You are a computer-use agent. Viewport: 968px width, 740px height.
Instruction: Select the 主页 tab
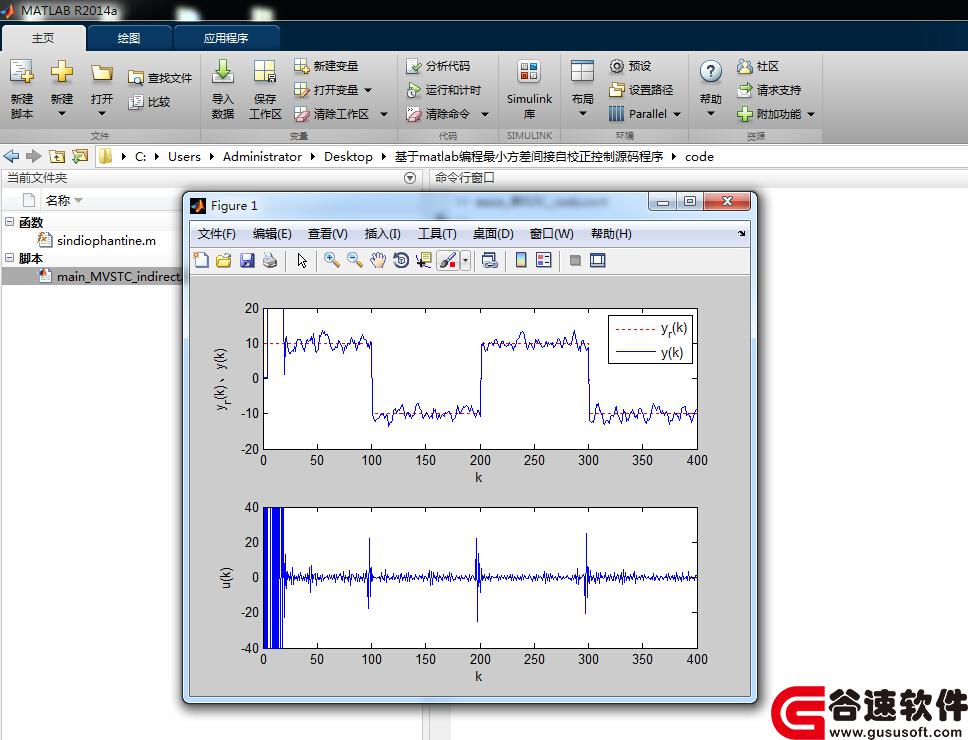(43, 38)
